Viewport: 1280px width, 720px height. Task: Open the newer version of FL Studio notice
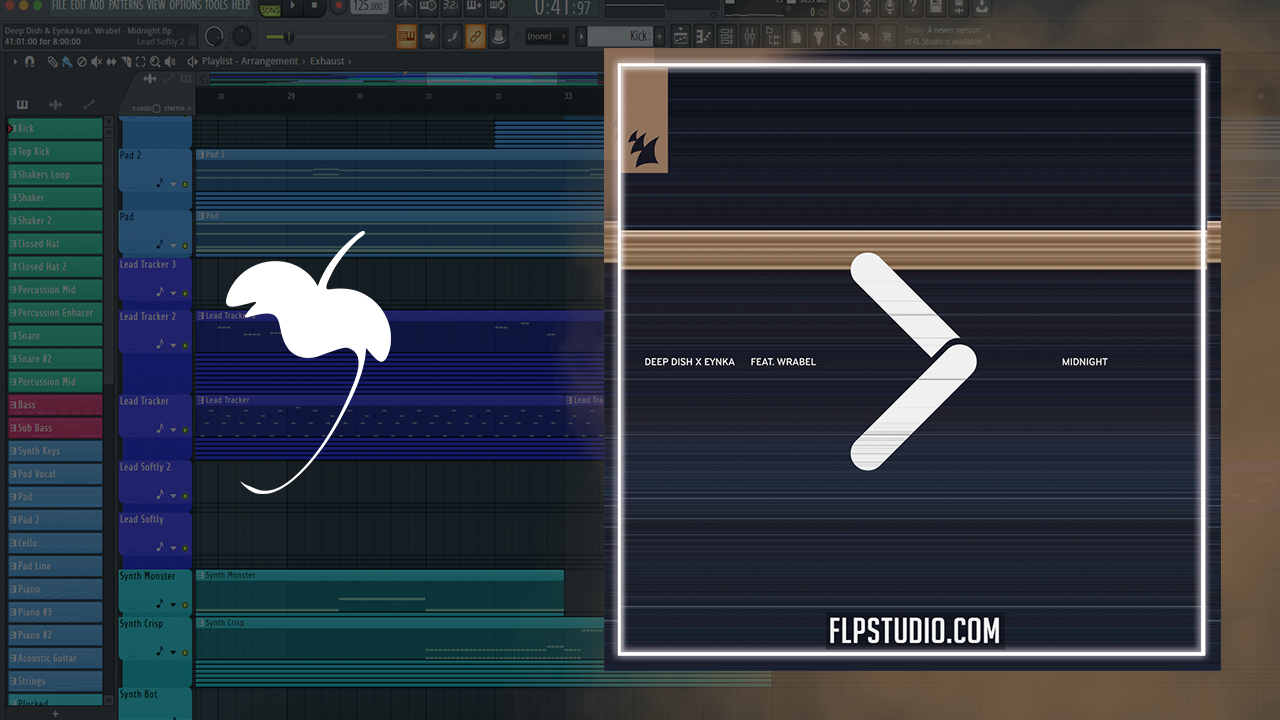[946, 37]
